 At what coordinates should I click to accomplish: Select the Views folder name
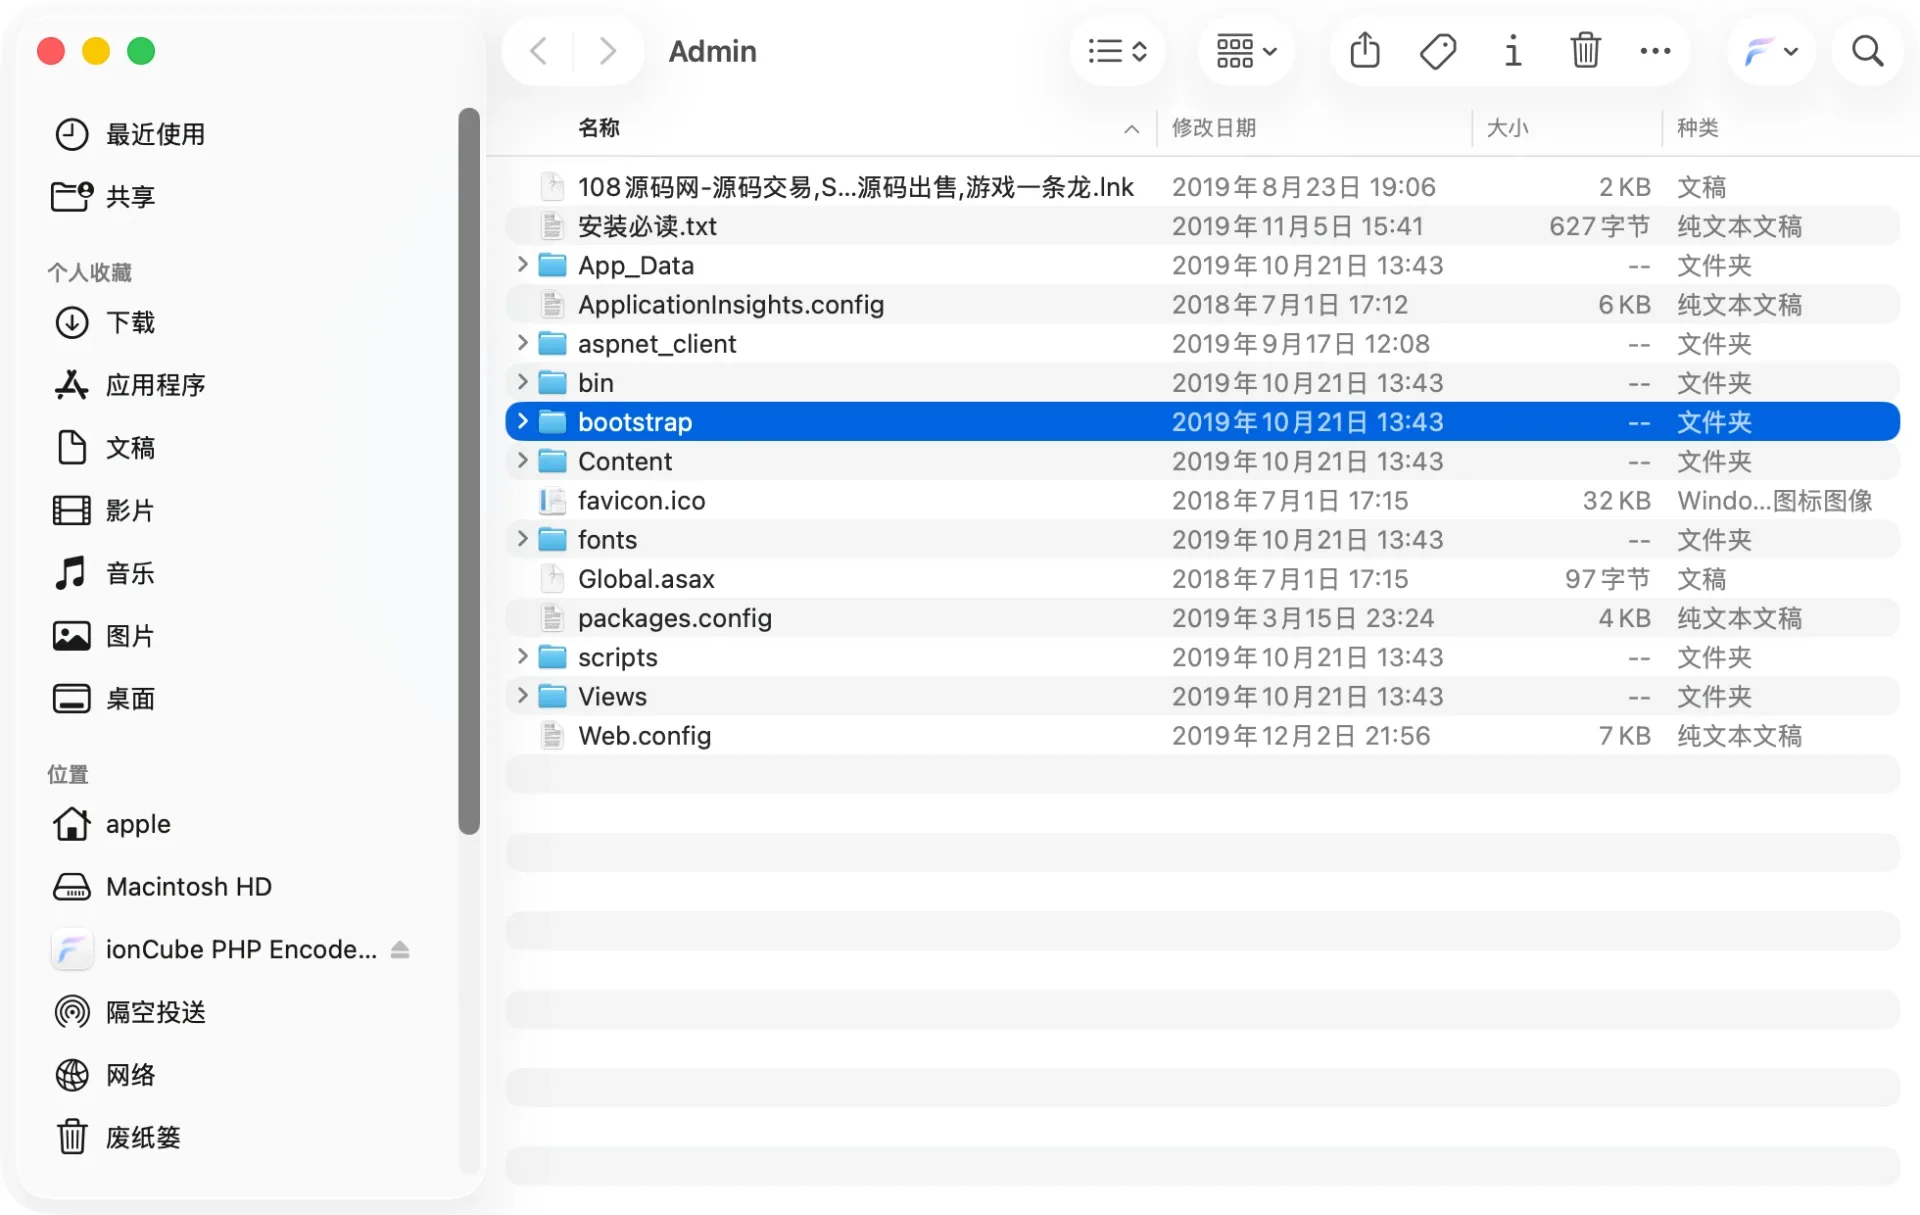point(612,696)
